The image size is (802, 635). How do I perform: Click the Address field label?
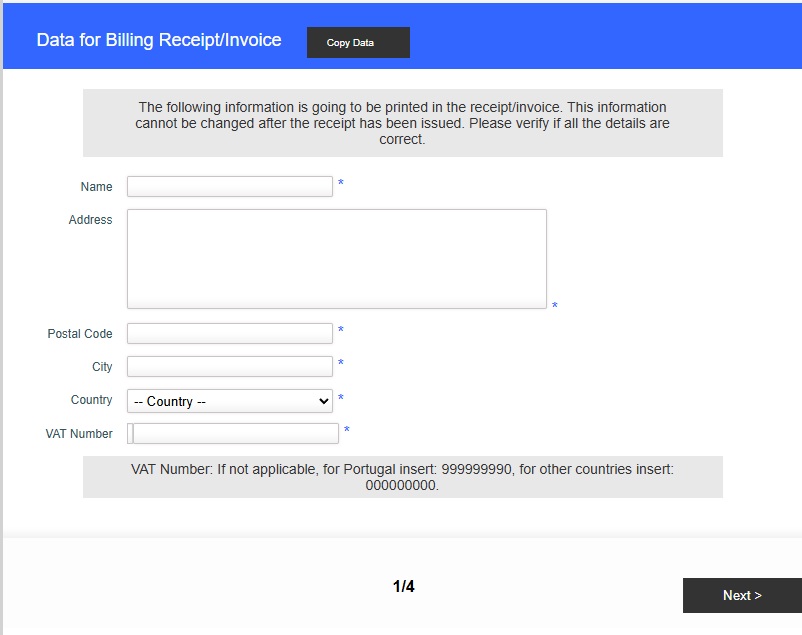point(89,220)
